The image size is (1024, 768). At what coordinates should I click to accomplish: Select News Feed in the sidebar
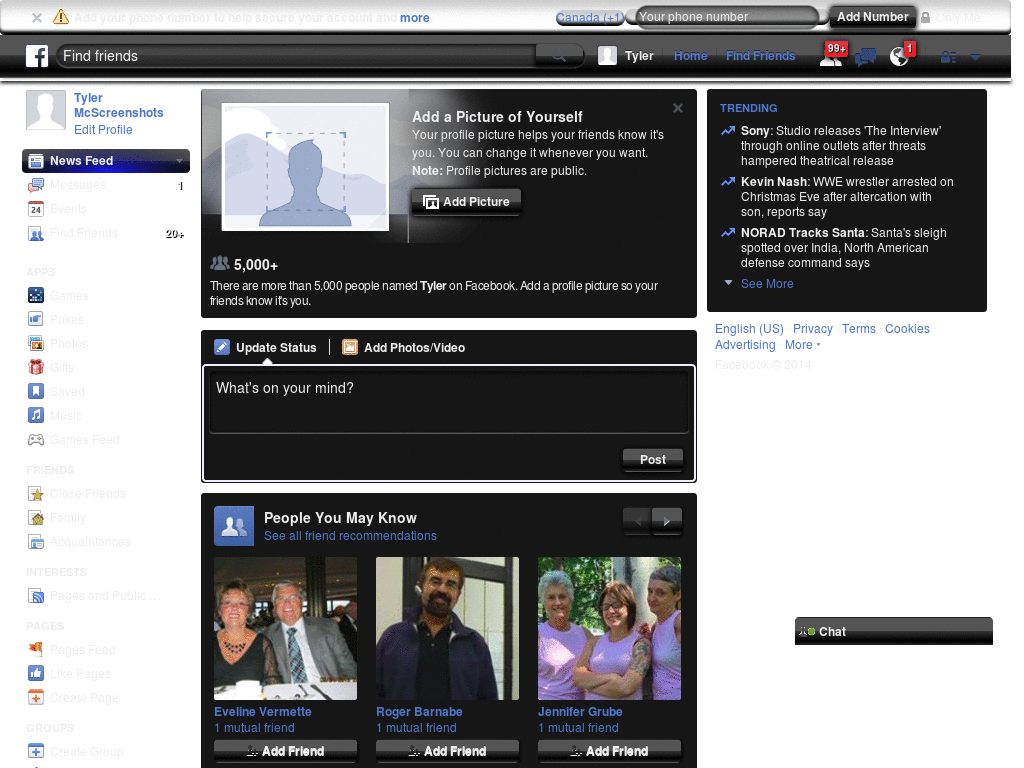(106, 161)
